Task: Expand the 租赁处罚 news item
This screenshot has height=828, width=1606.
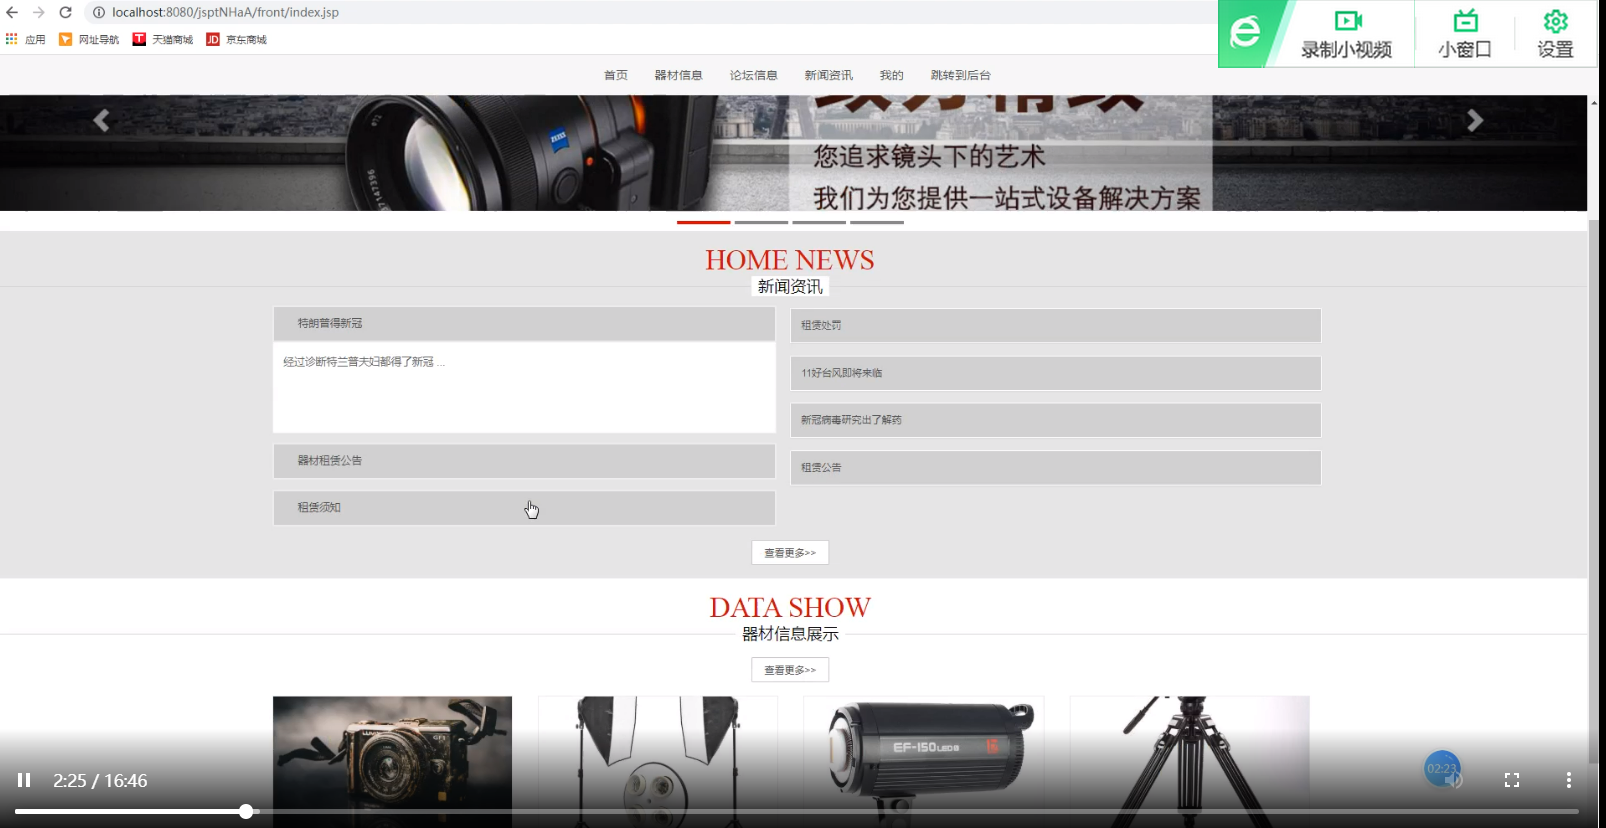Action: coord(1056,325)
